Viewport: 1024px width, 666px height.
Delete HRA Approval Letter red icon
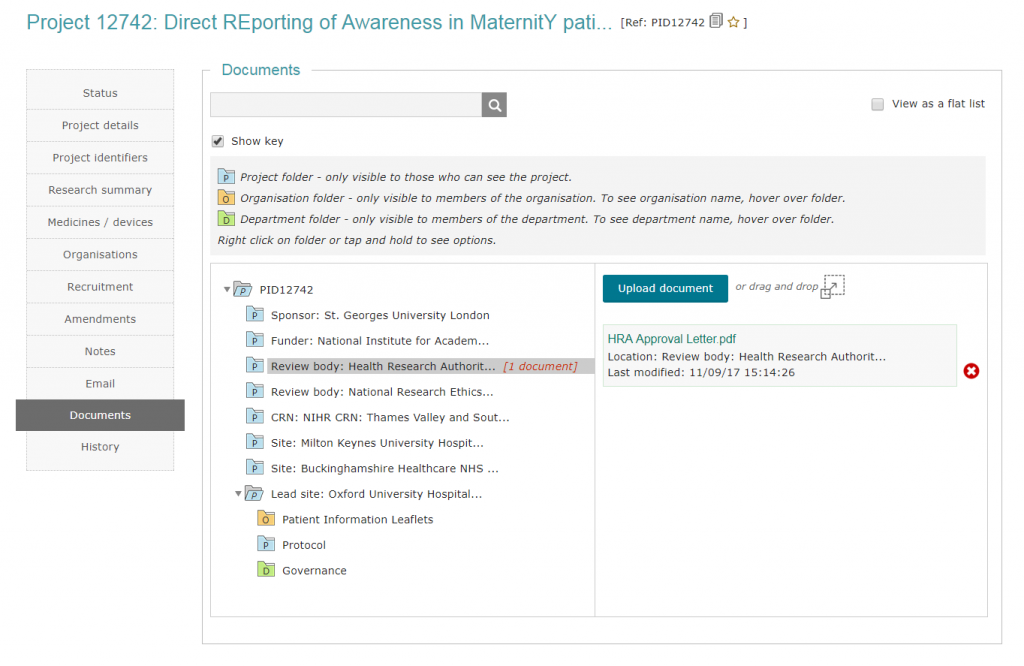point(971,371)
